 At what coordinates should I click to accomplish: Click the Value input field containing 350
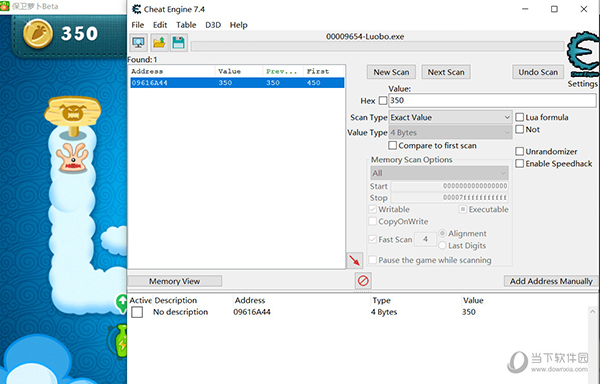pos(492,100)
